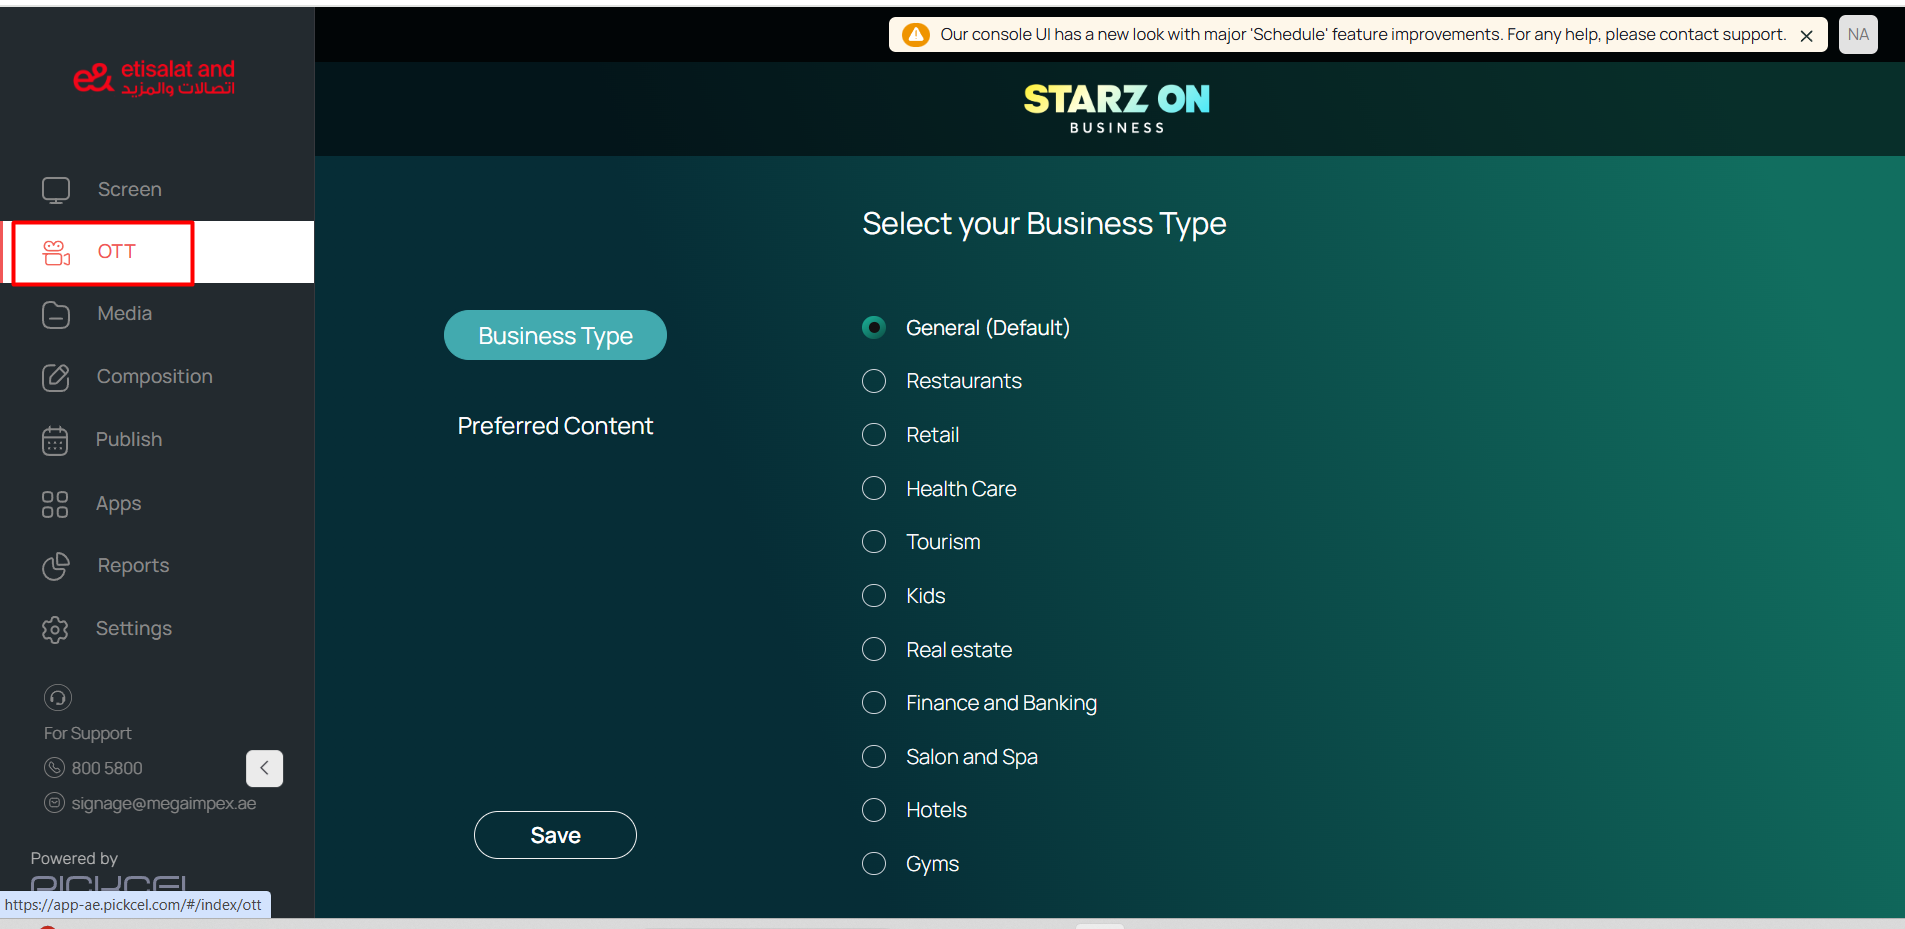Click the Publish calendar icon
This screenshot has height=929, width=1905.
[x=56, y=440]
